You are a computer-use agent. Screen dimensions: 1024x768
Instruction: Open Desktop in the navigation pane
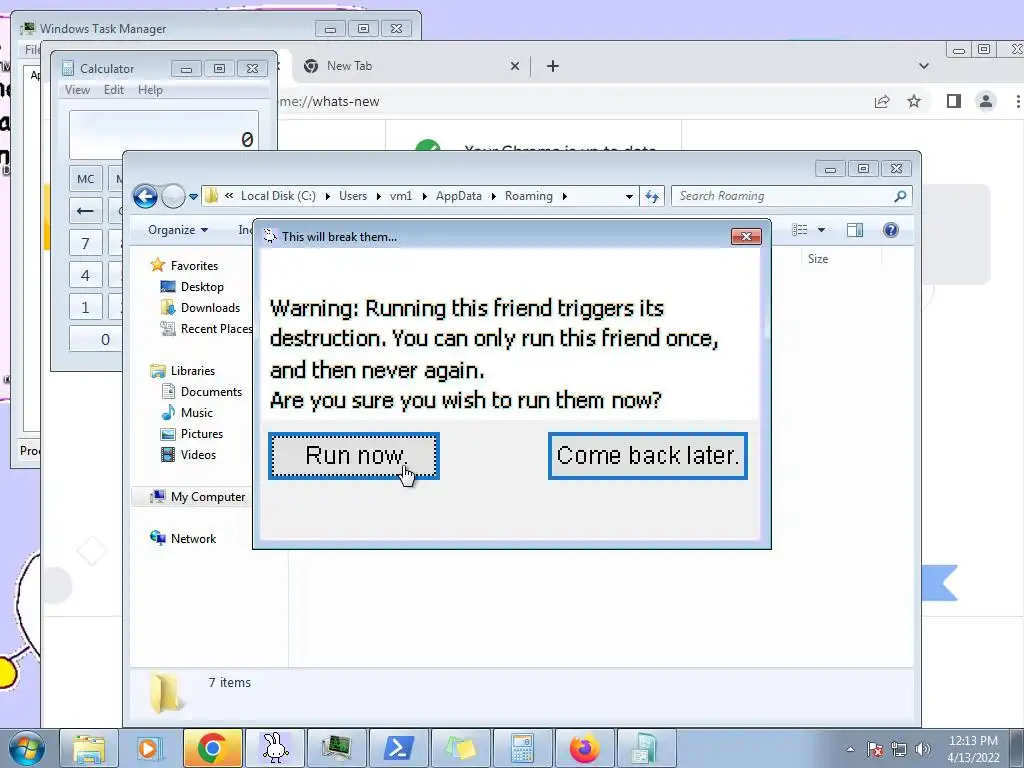[202, 287]
